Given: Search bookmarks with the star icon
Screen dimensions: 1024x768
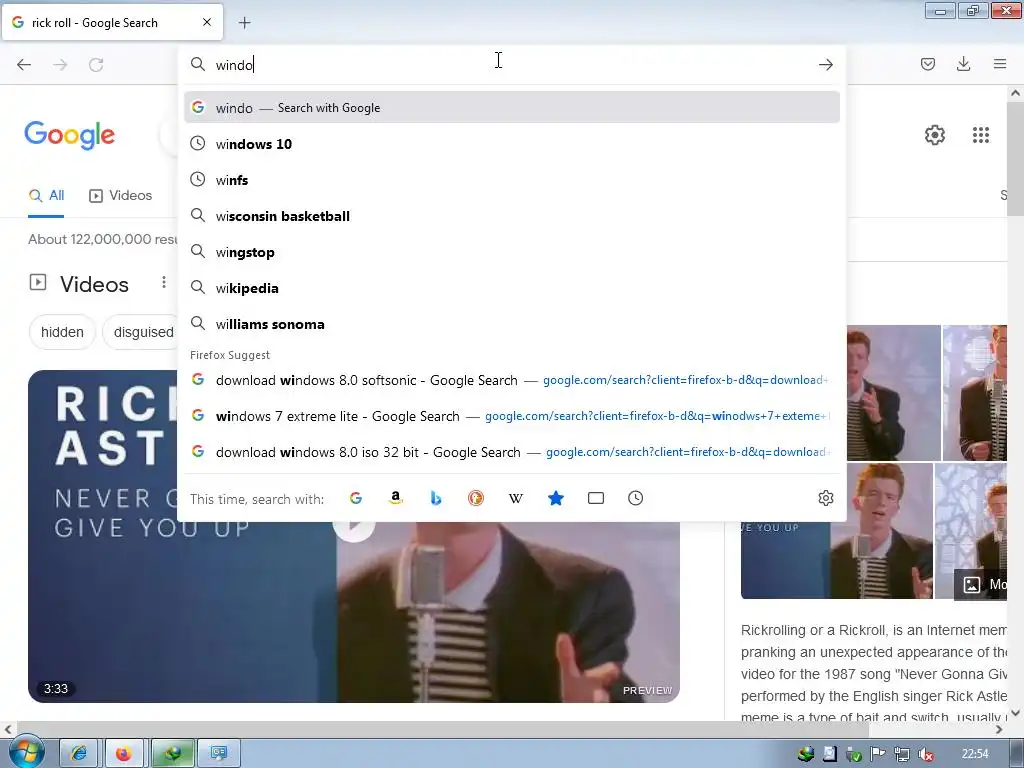Looking at the screenshot, I should tap(556, 498).
